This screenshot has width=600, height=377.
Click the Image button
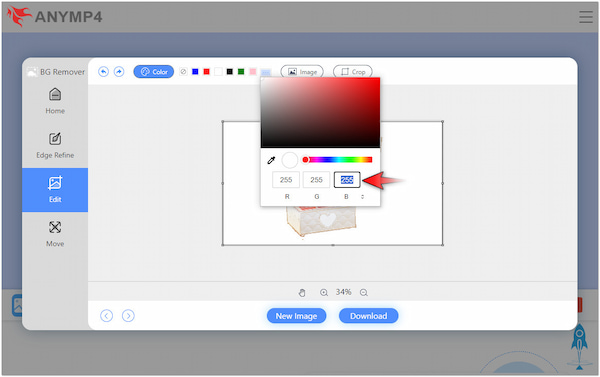(x=302, y=72)
